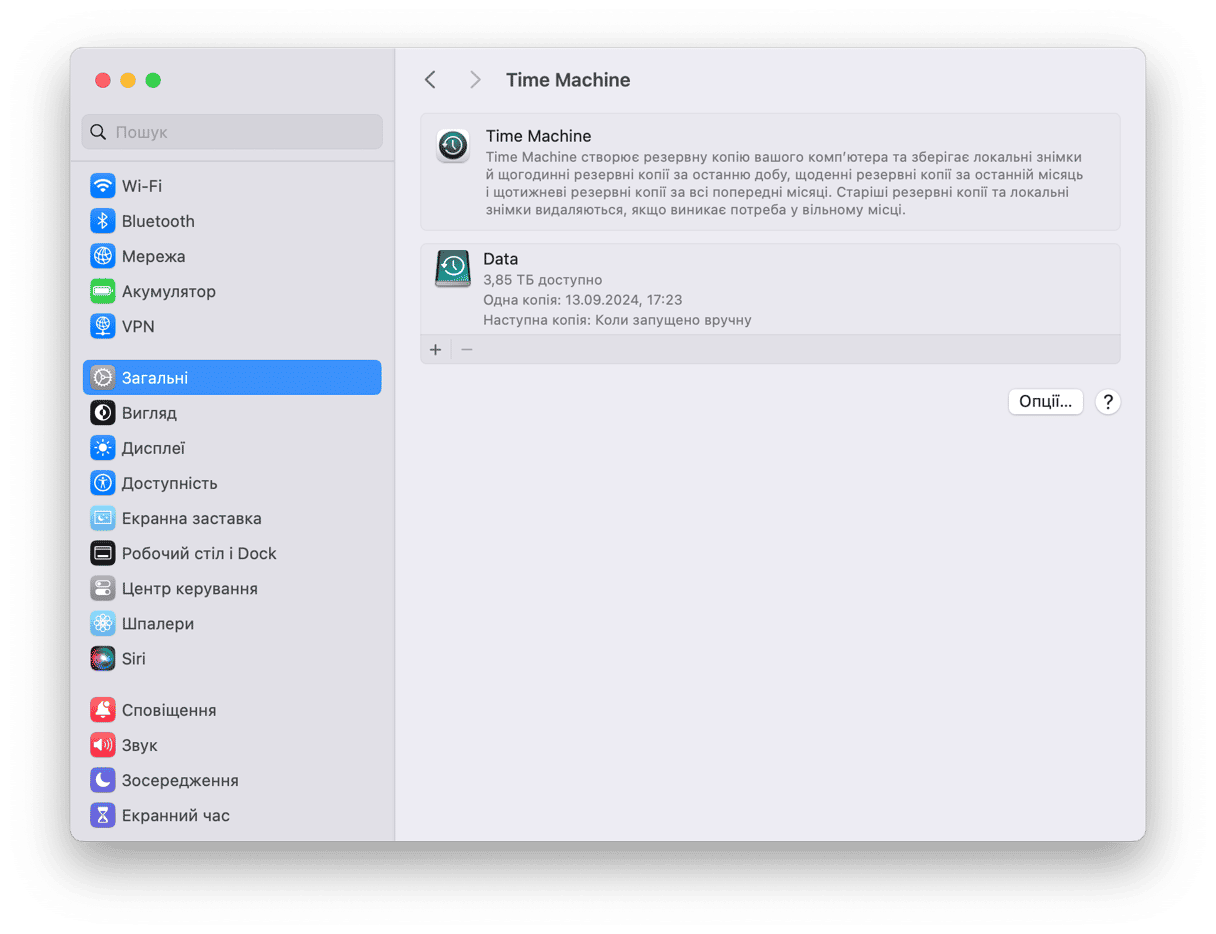Select the Вигляд appearance icon
The height and width of the screenshot is (934, 1216).
click(x=103, y=413)
